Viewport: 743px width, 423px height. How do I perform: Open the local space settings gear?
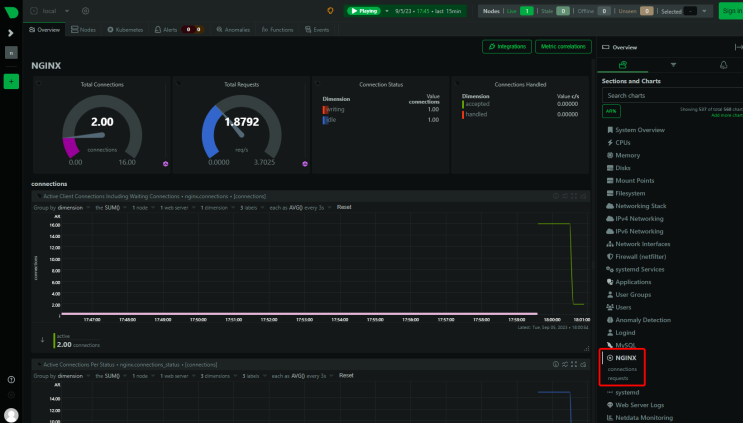(85, 11)
